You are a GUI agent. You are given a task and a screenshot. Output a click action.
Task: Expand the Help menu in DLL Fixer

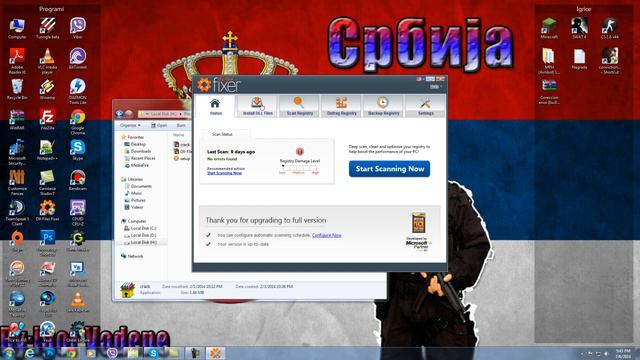(435, 87)
